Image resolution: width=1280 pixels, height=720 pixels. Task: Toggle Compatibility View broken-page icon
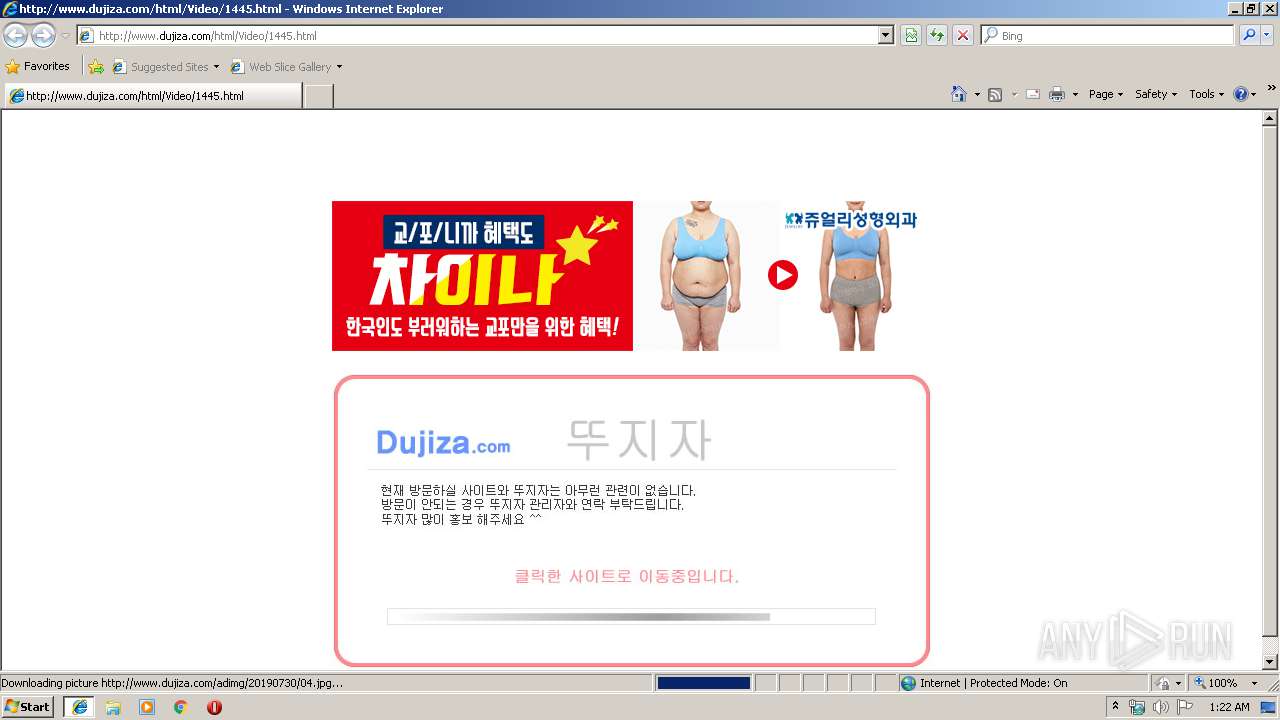click(x=911, y=36)
